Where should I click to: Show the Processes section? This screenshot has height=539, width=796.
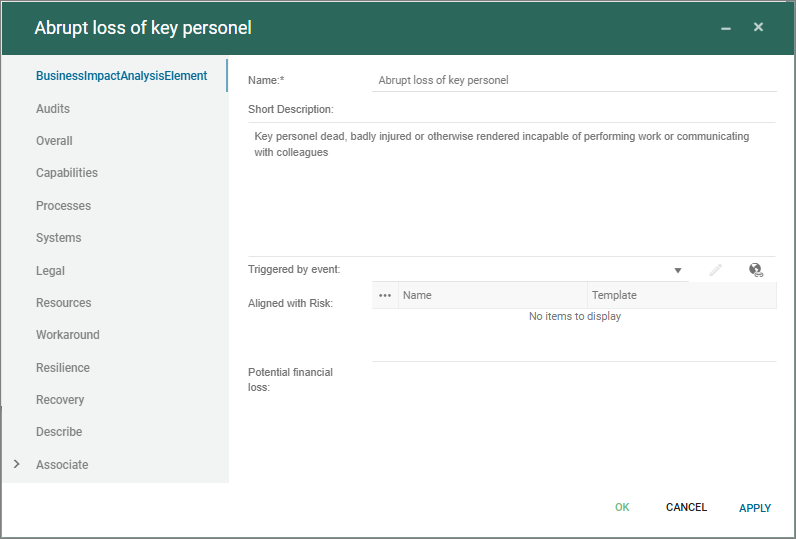point(63,206)
